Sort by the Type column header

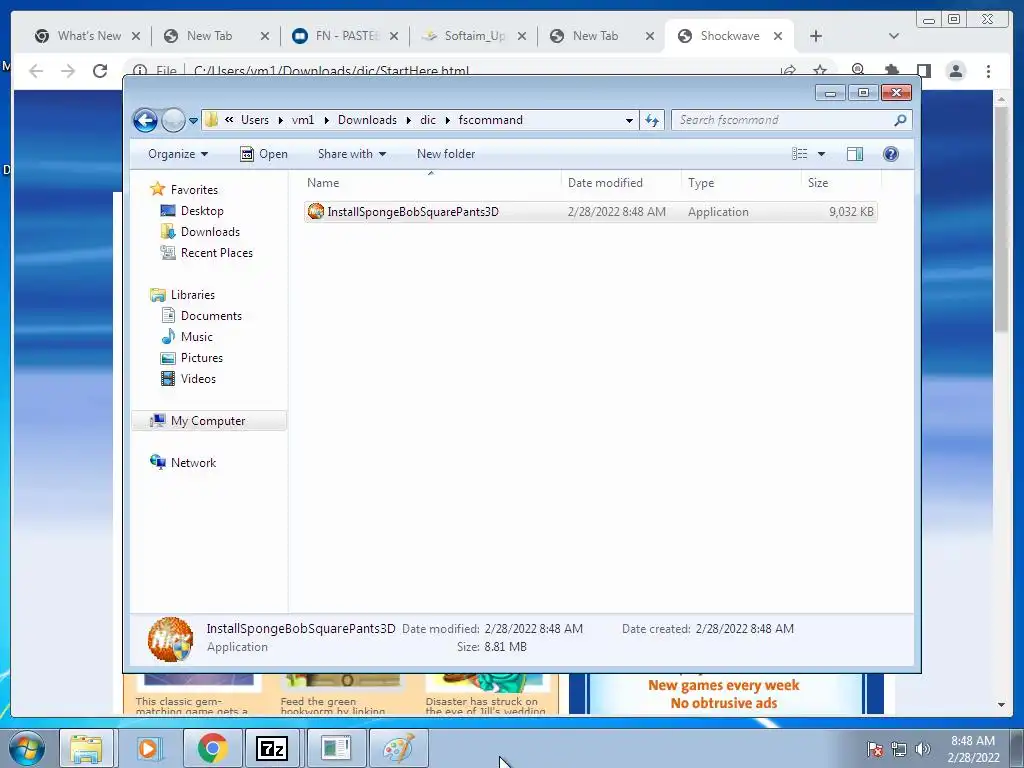(741, 183)
